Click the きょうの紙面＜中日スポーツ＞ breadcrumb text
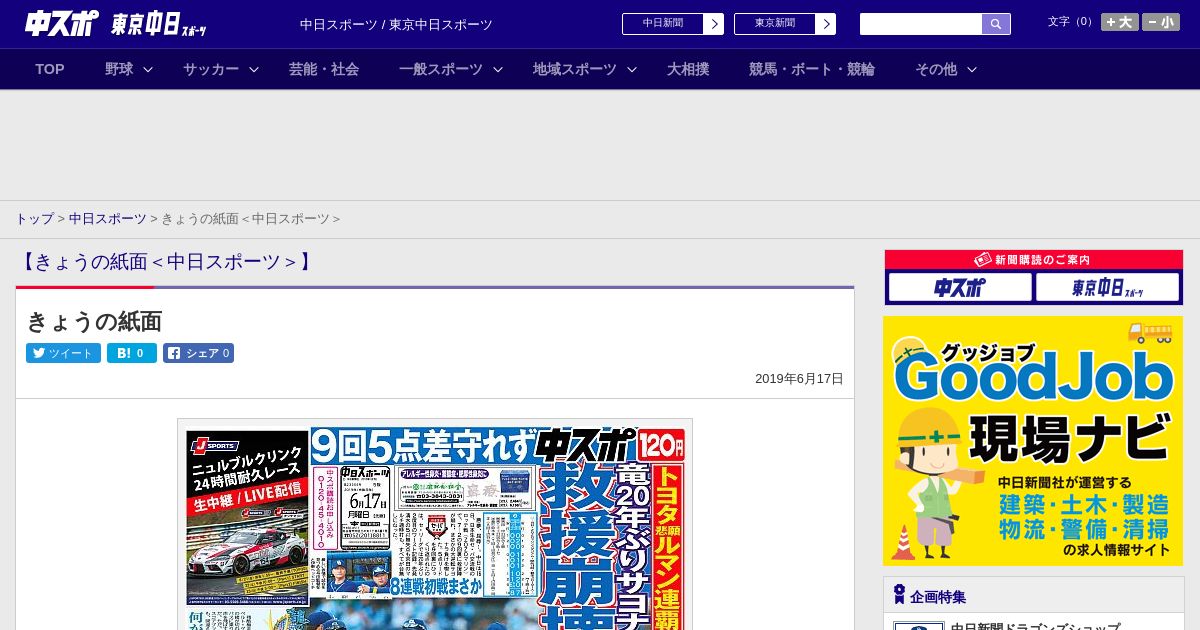The image size is (1200, 630). [x=251, y=219]
